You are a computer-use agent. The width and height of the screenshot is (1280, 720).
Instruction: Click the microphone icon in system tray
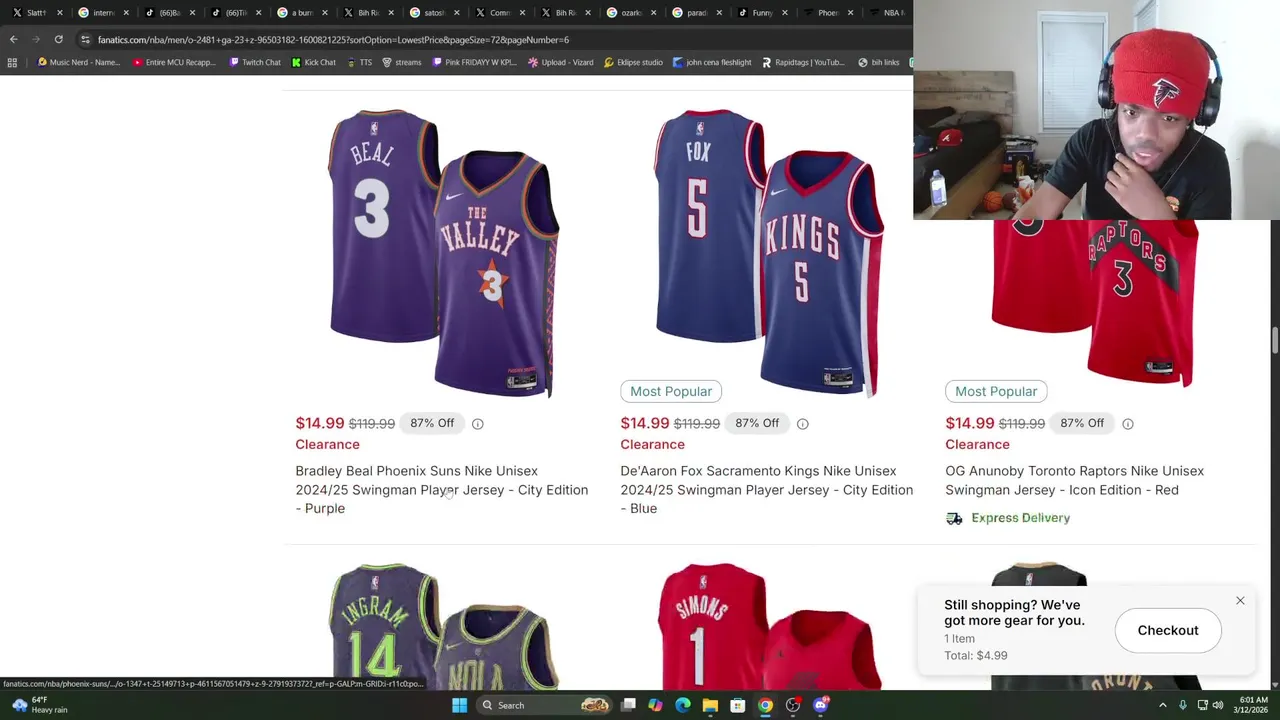(x=1183, y=705)
